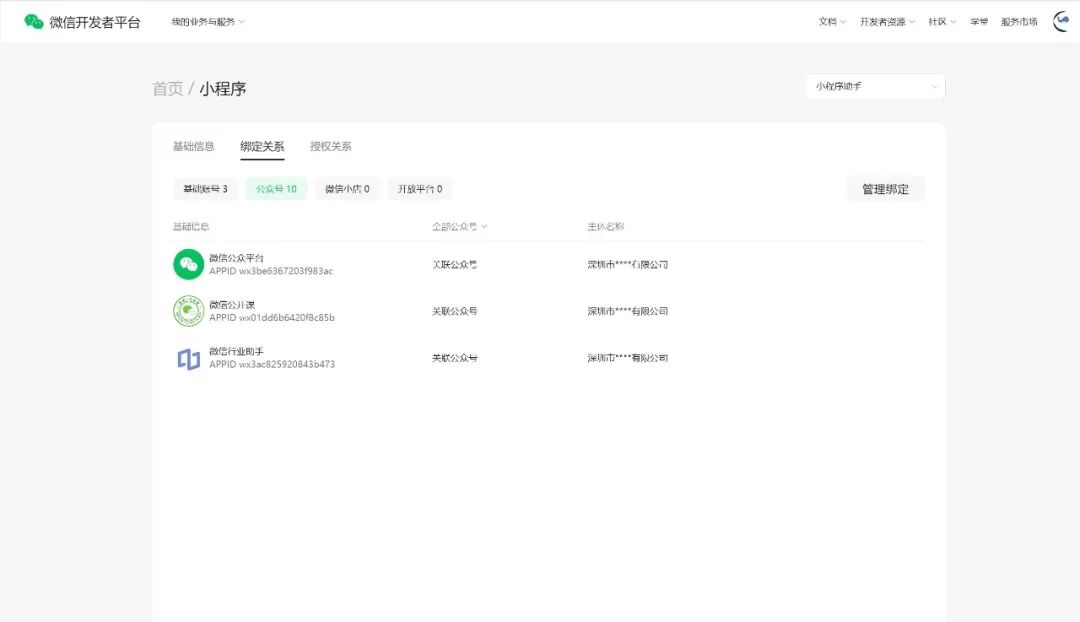Select the 绑定关系 tab
The height and width of the screenshot is (622, 1080).
262,146
